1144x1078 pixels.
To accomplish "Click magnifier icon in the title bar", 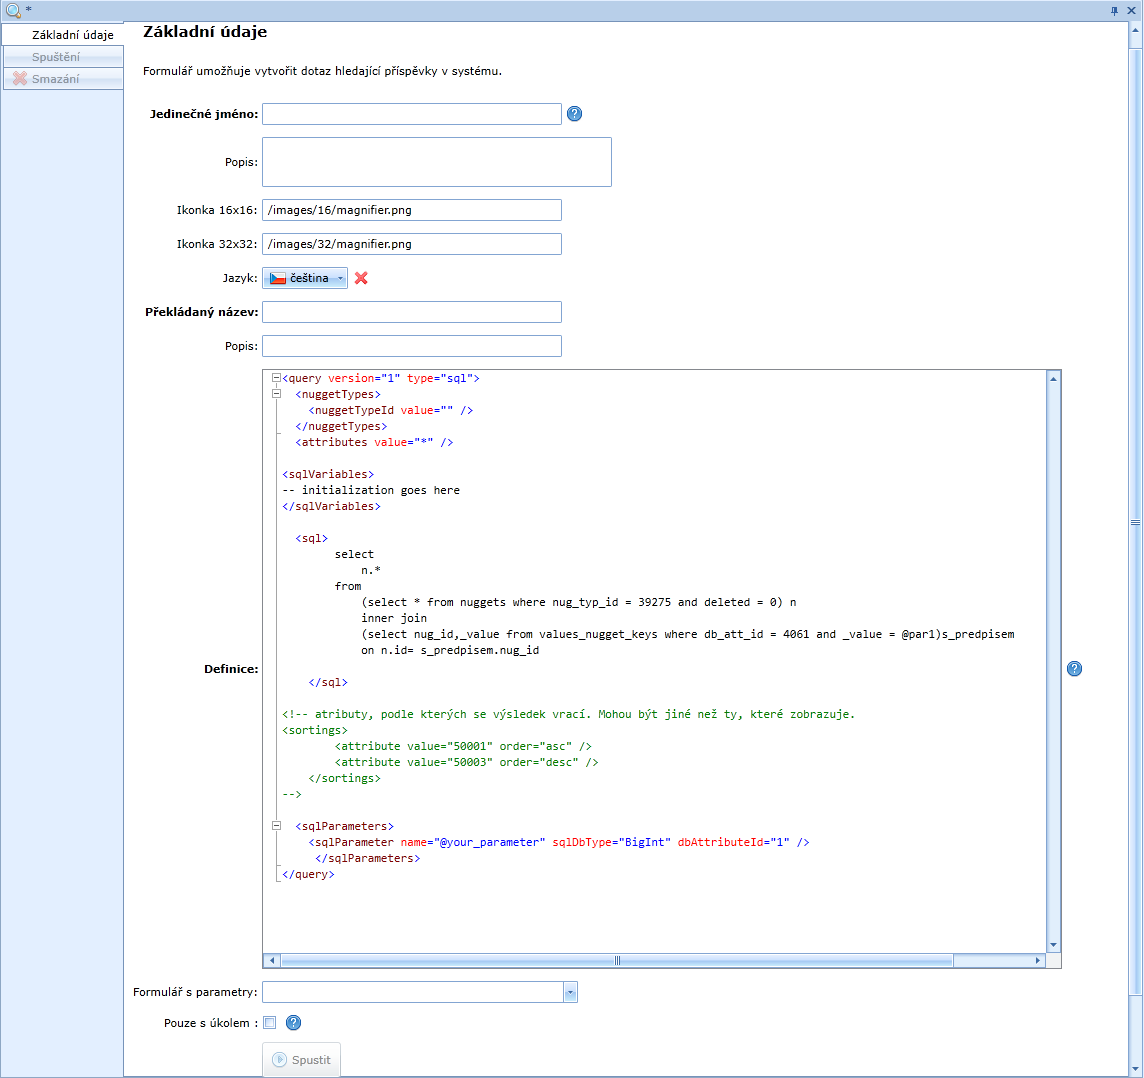I will tap(13, 10).
